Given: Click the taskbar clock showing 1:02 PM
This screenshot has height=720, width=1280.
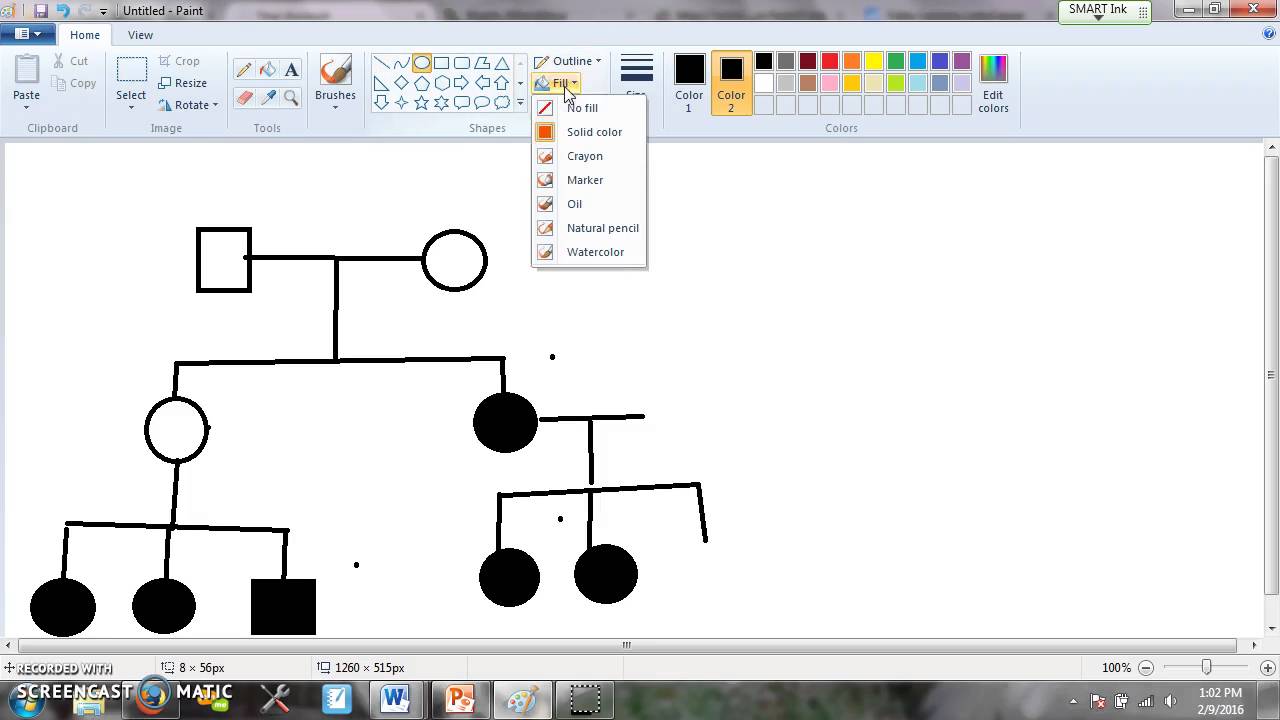Looking at the screenshot, I should [x=1219, y=700].
